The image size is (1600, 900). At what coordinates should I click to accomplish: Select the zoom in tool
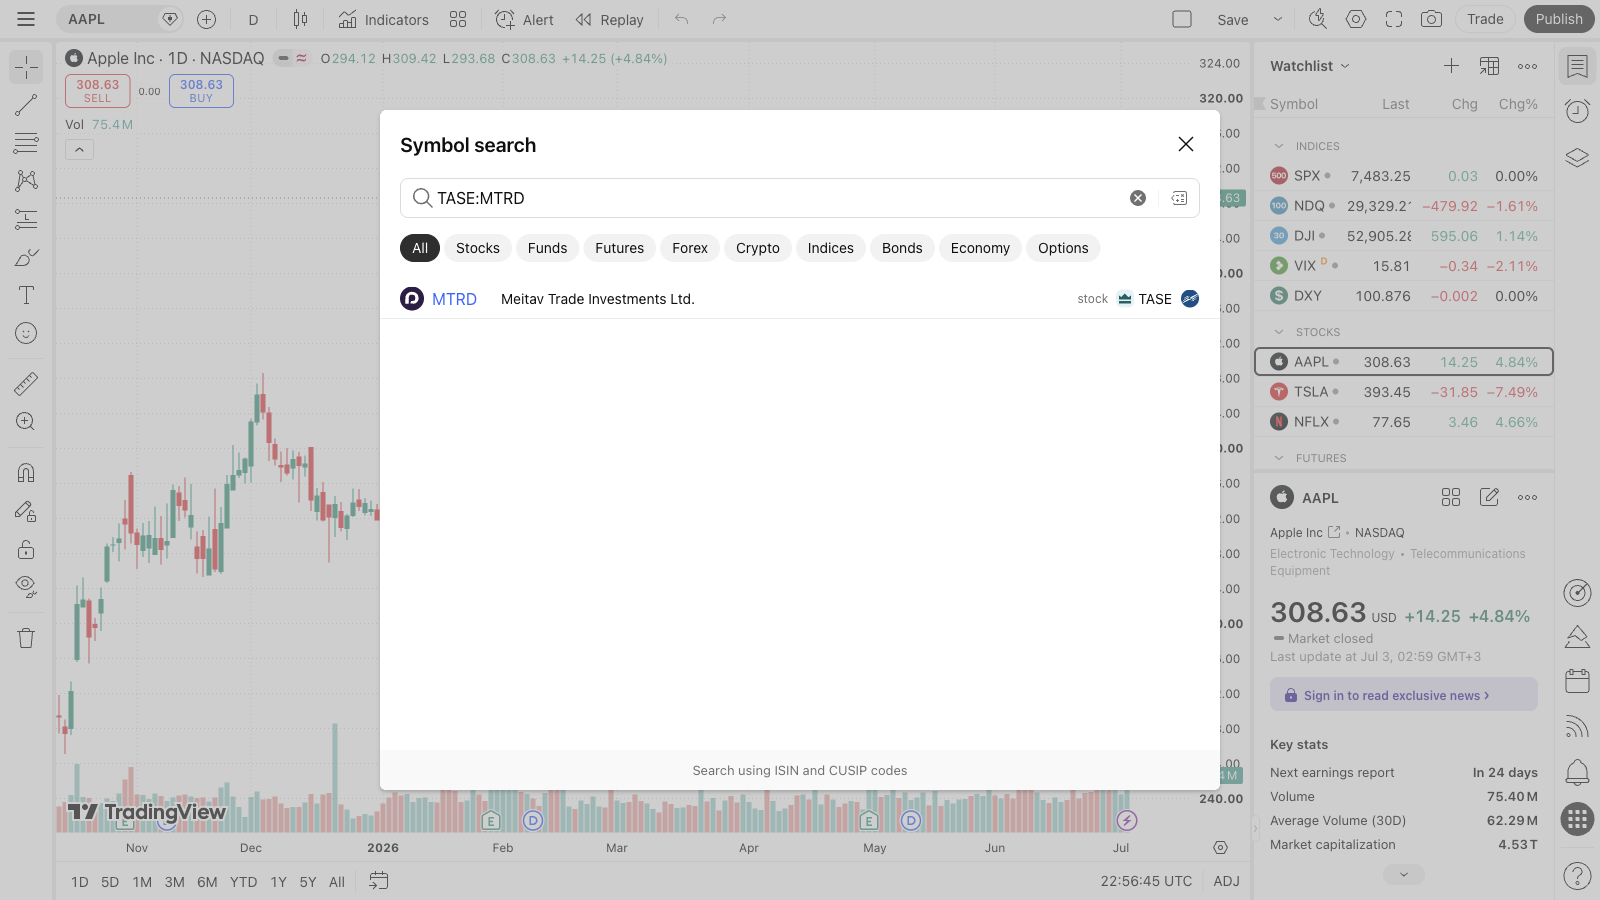[x=26, y=421]
